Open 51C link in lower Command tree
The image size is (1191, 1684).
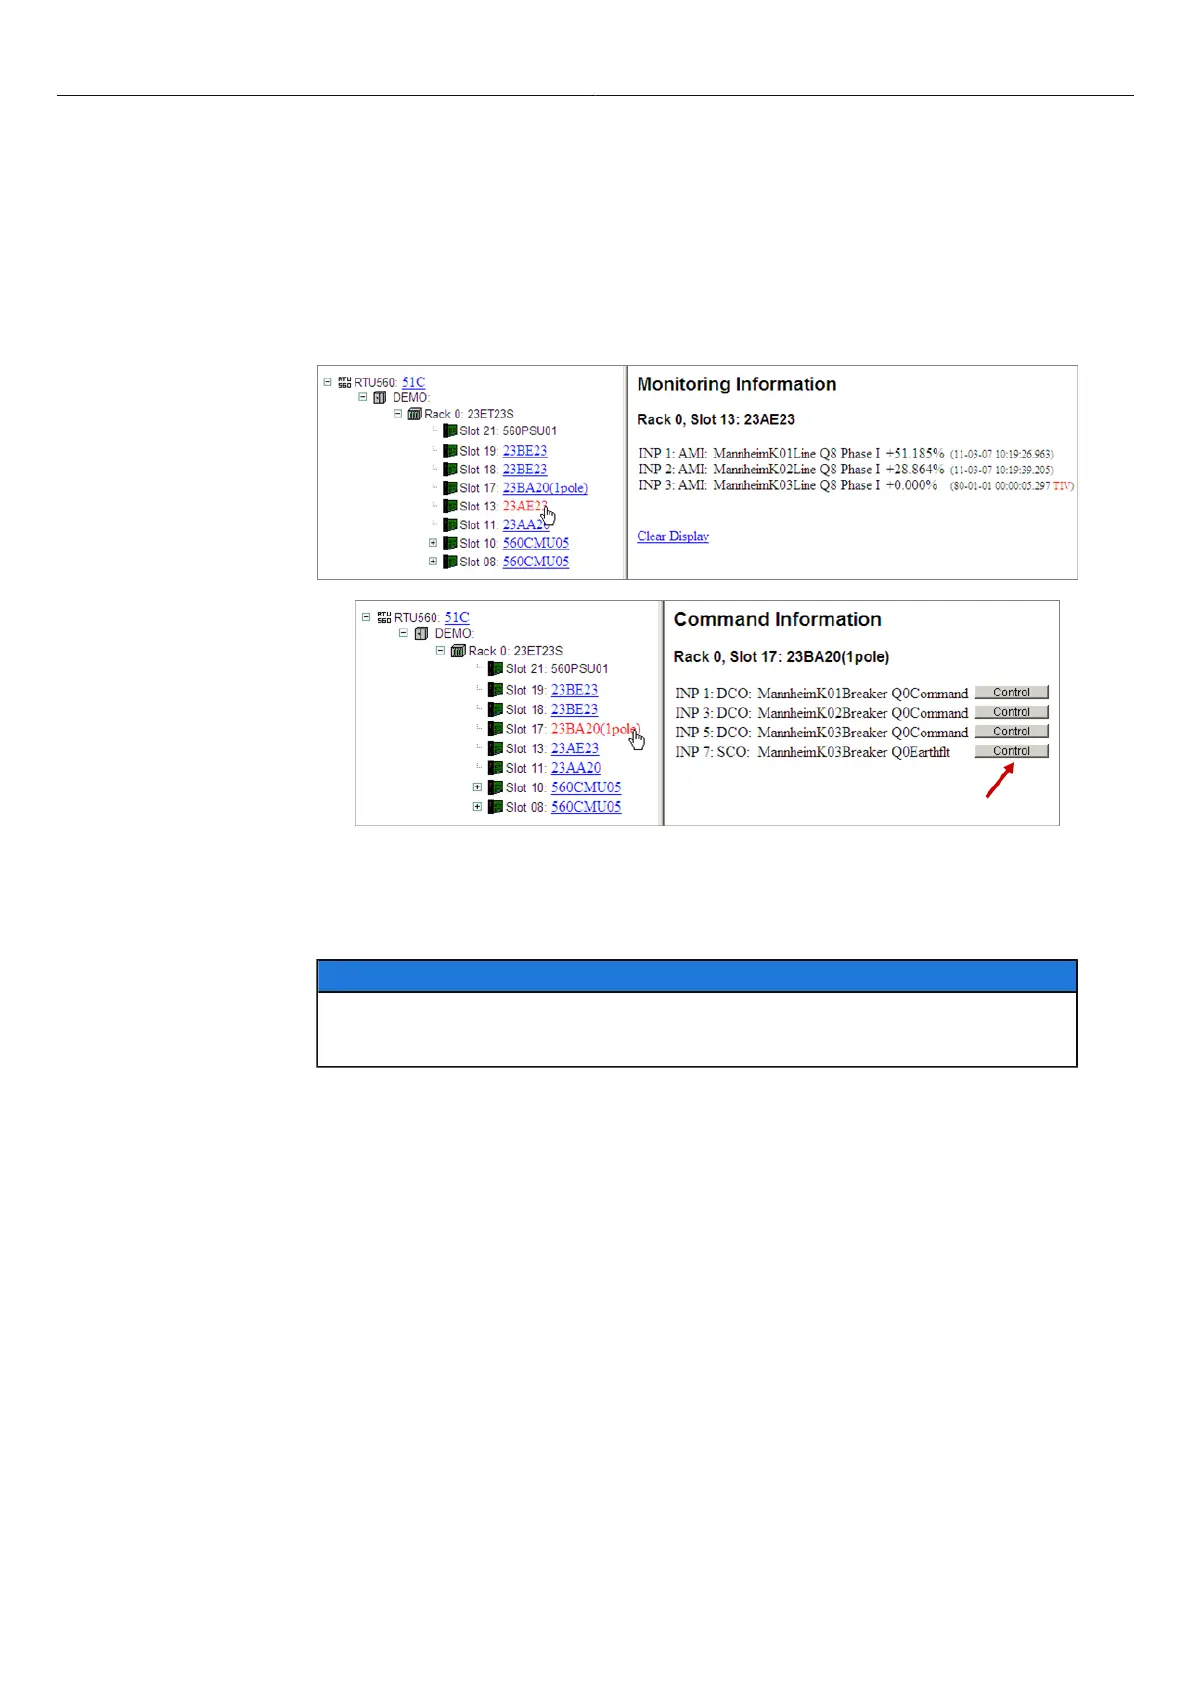457,617
